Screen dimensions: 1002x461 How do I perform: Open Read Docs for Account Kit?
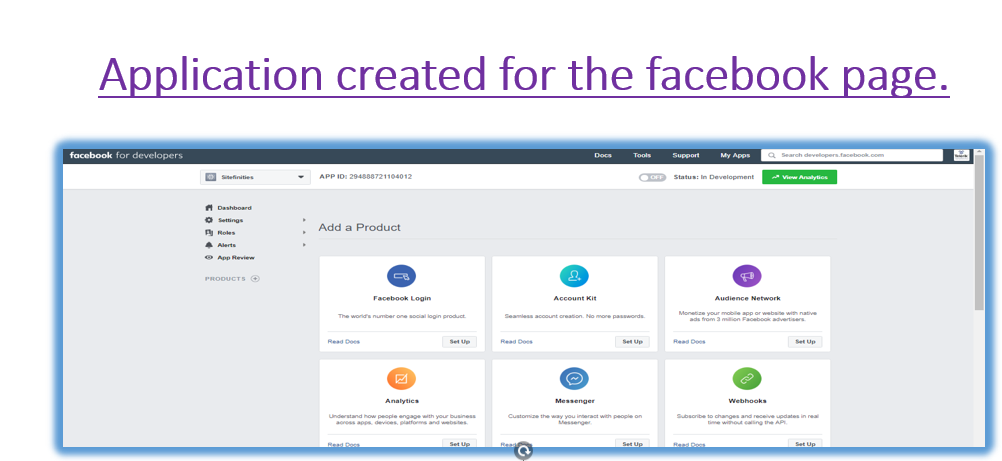point(516,341)
